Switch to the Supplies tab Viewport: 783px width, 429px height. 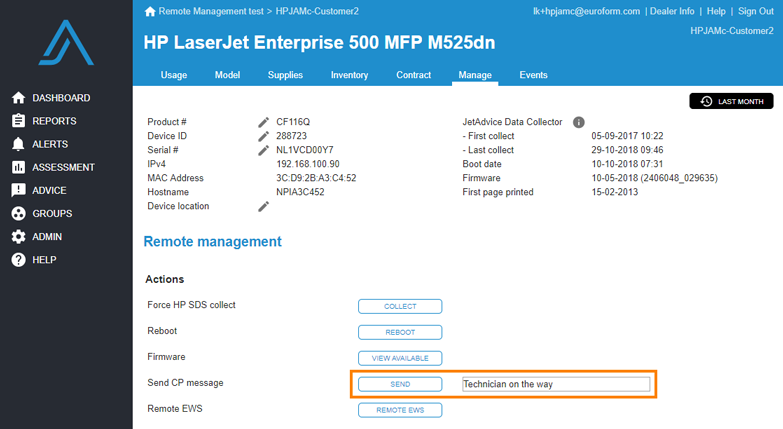coord(285,75)
